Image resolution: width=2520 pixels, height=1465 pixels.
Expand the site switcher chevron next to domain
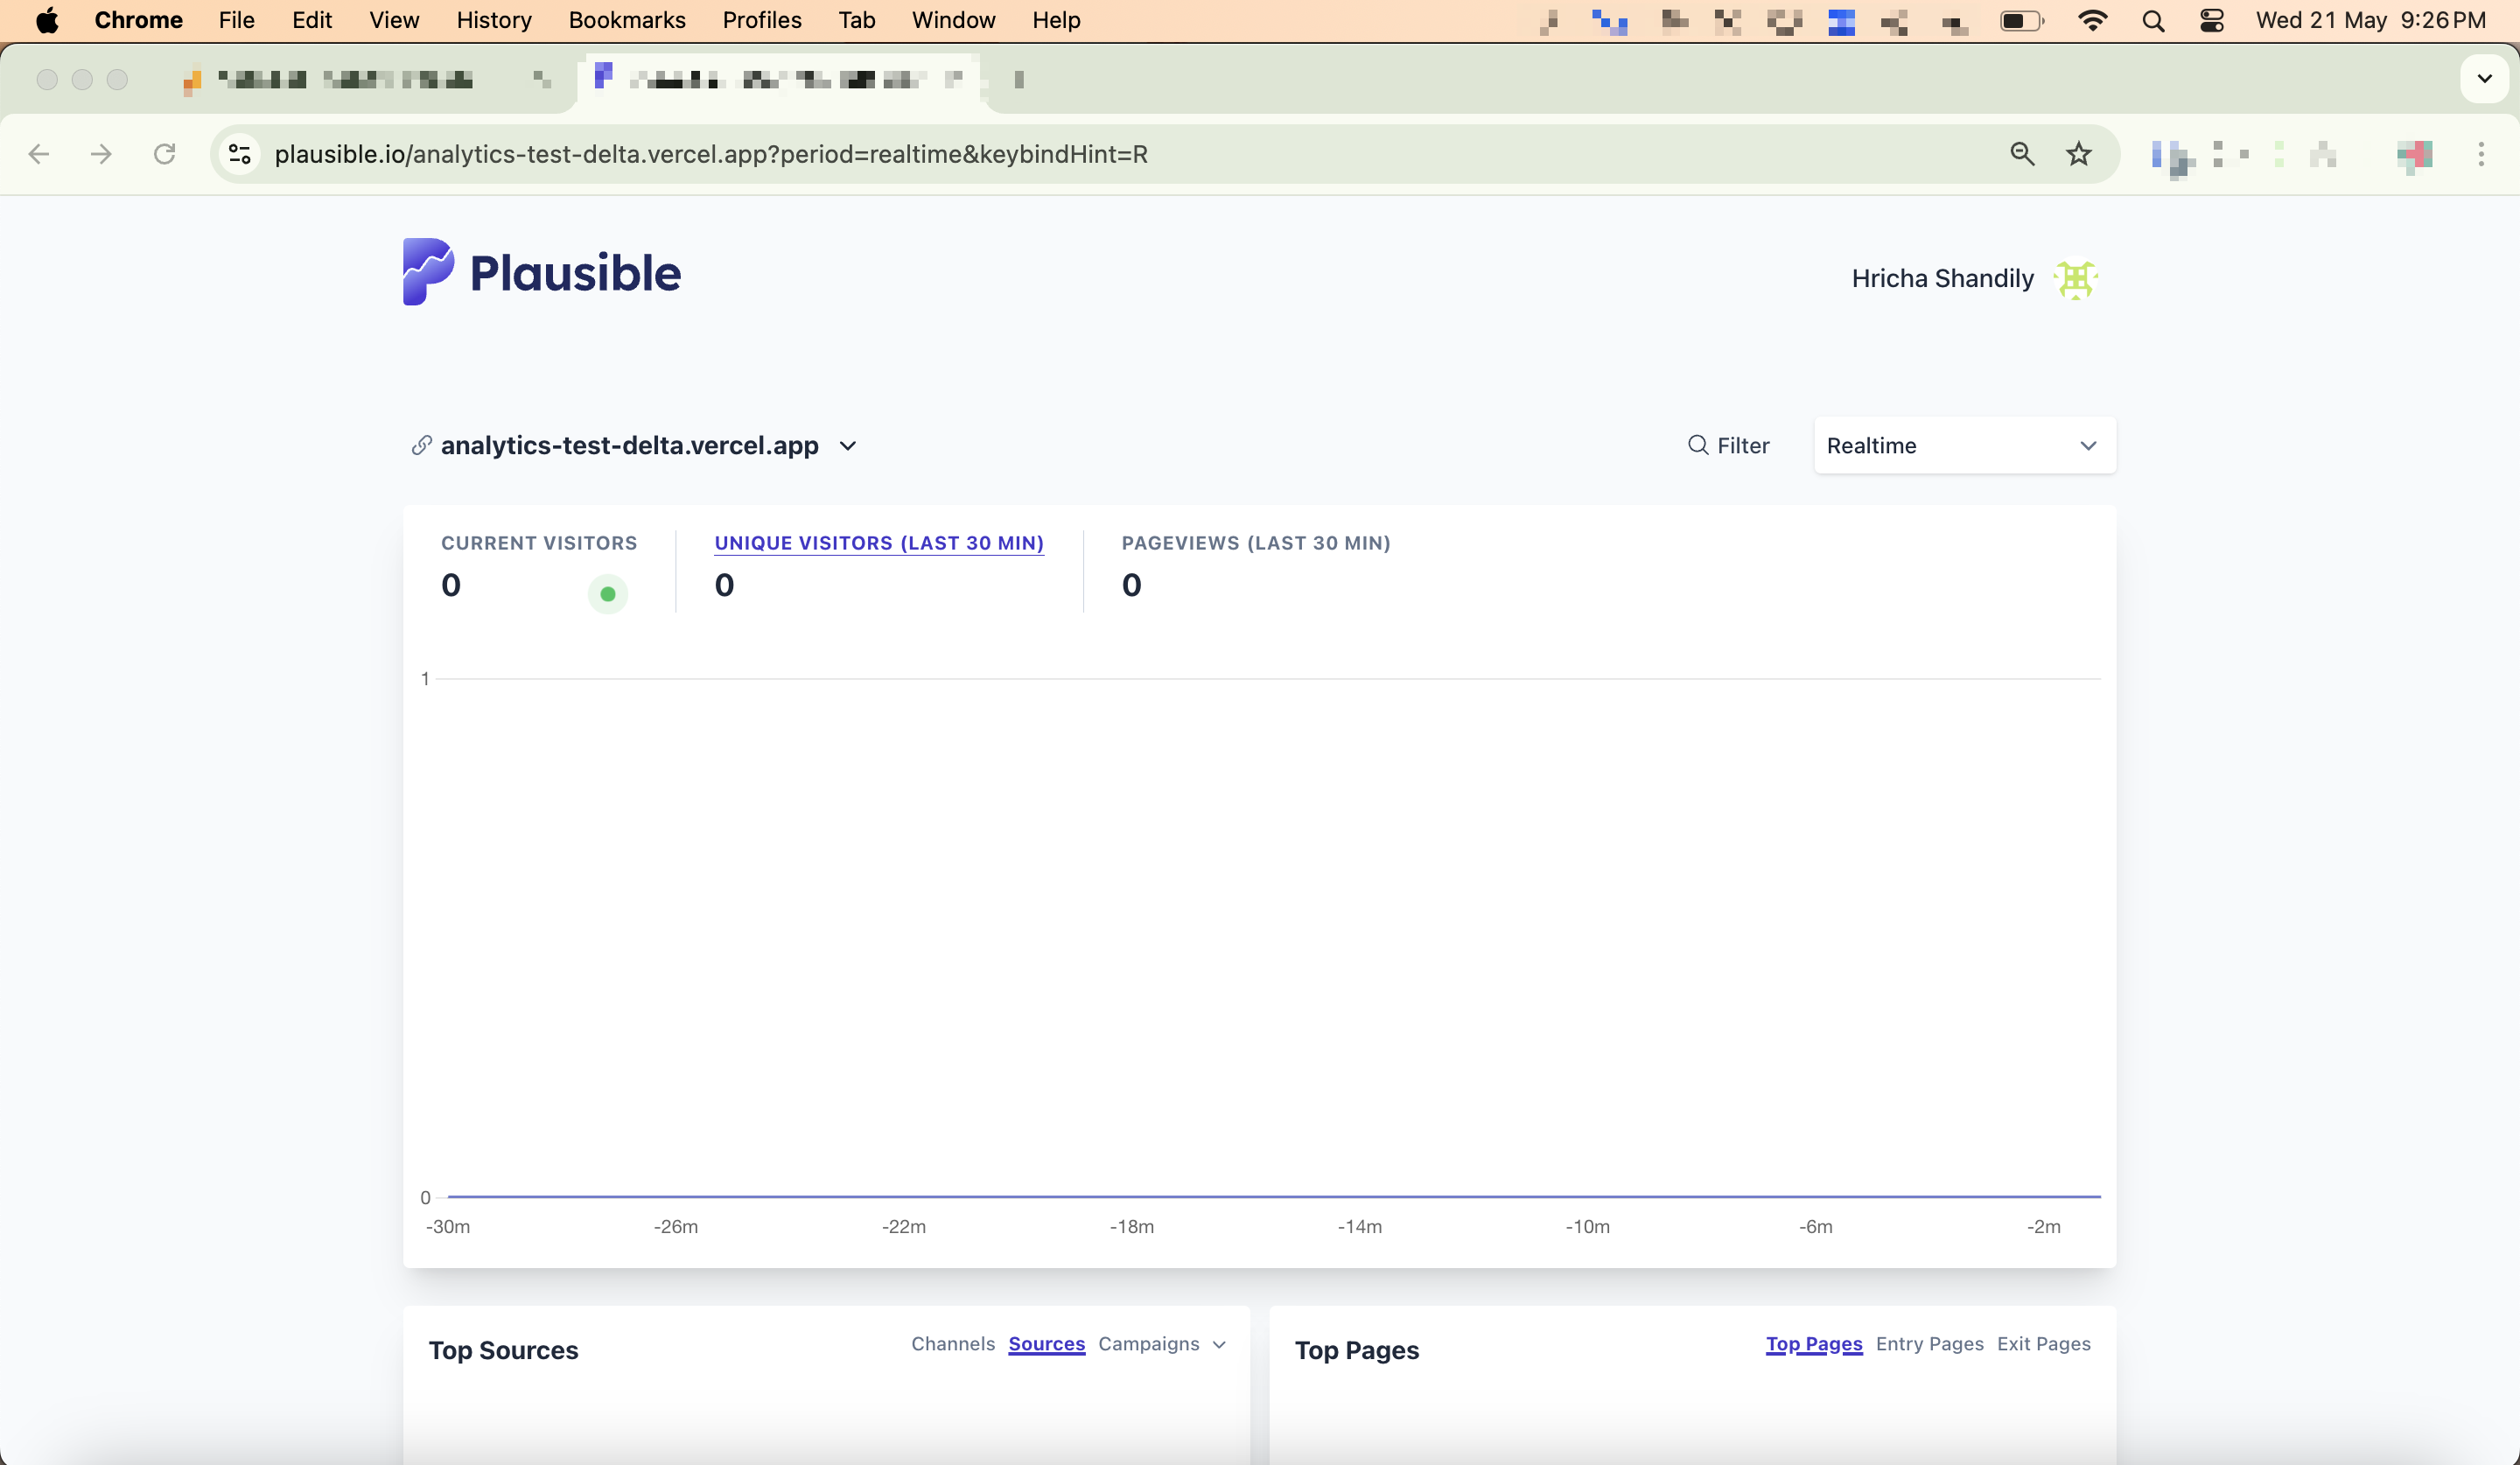[848, 446]
